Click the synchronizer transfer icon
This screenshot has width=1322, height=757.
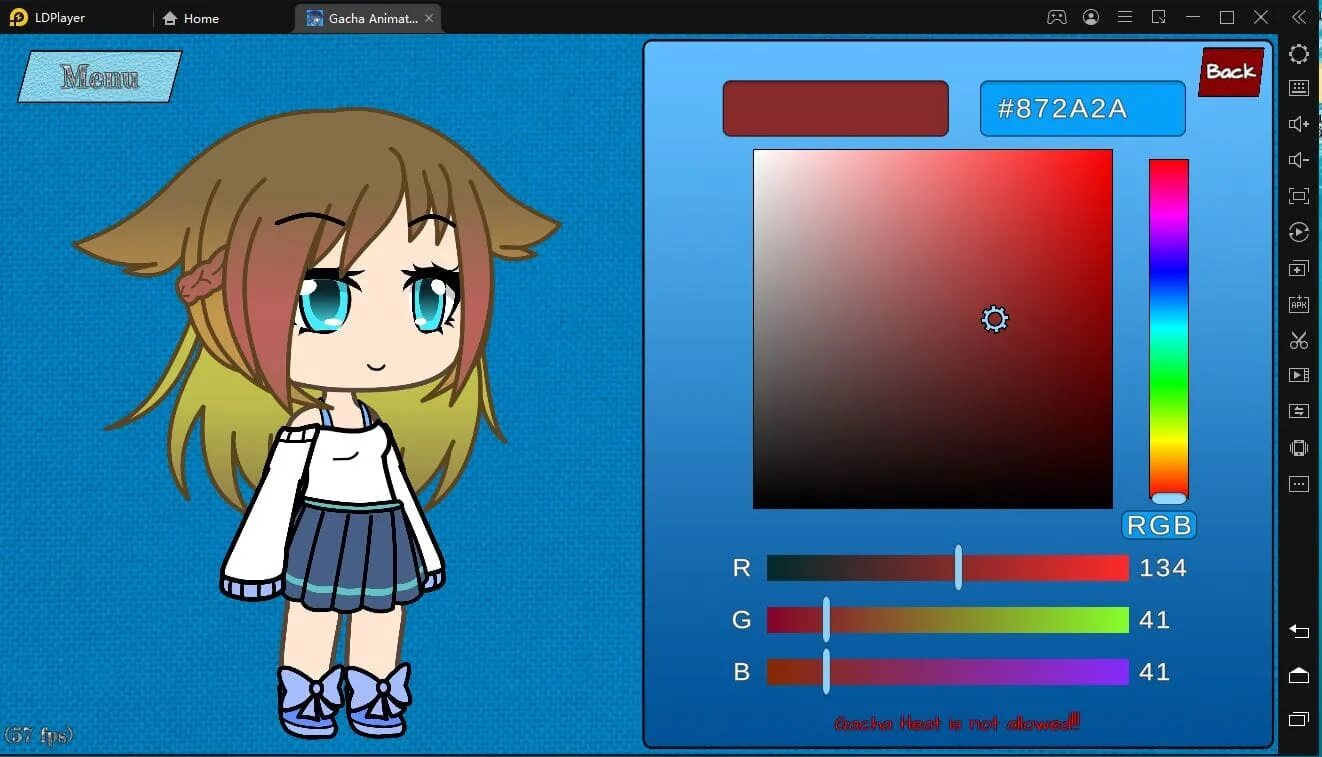pyautogui.click(x=1298, y=411)
